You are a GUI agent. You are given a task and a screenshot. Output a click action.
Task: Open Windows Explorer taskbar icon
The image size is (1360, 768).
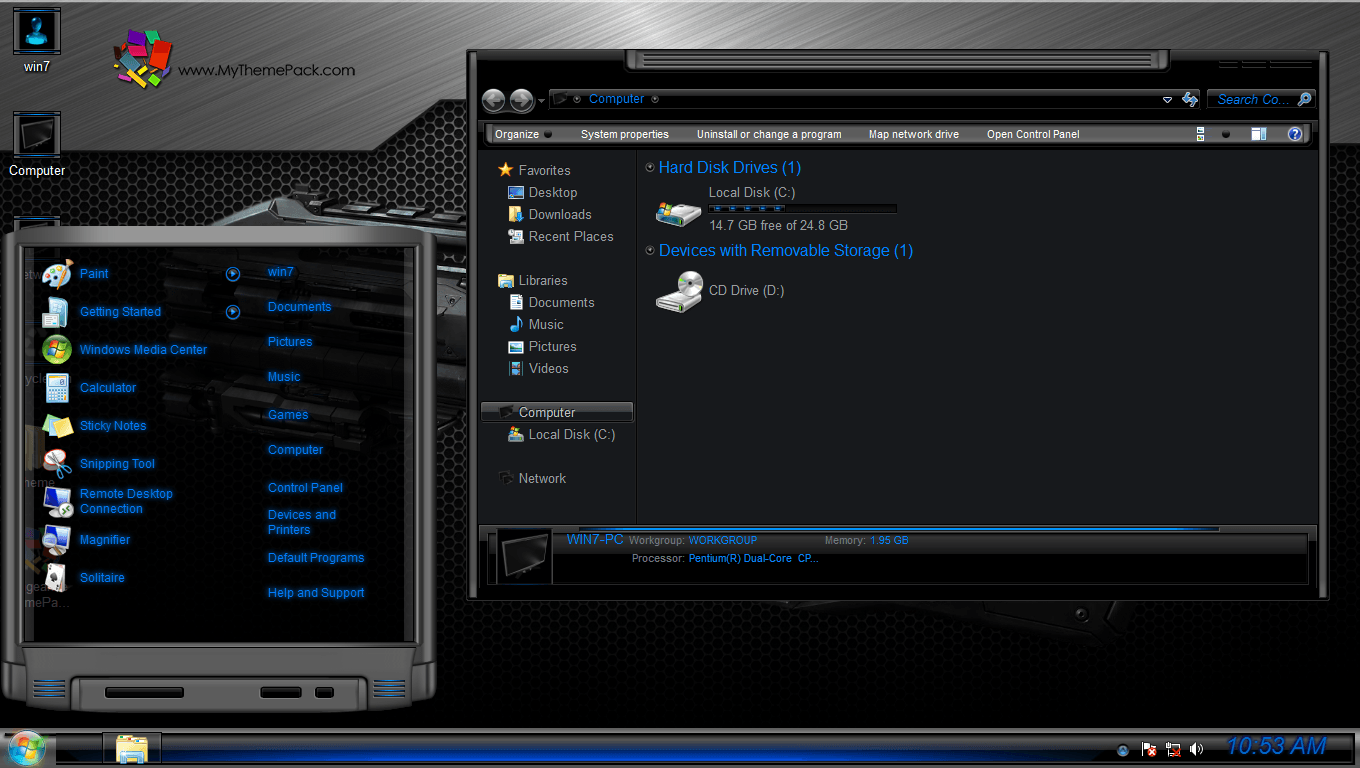coord(131,749)
